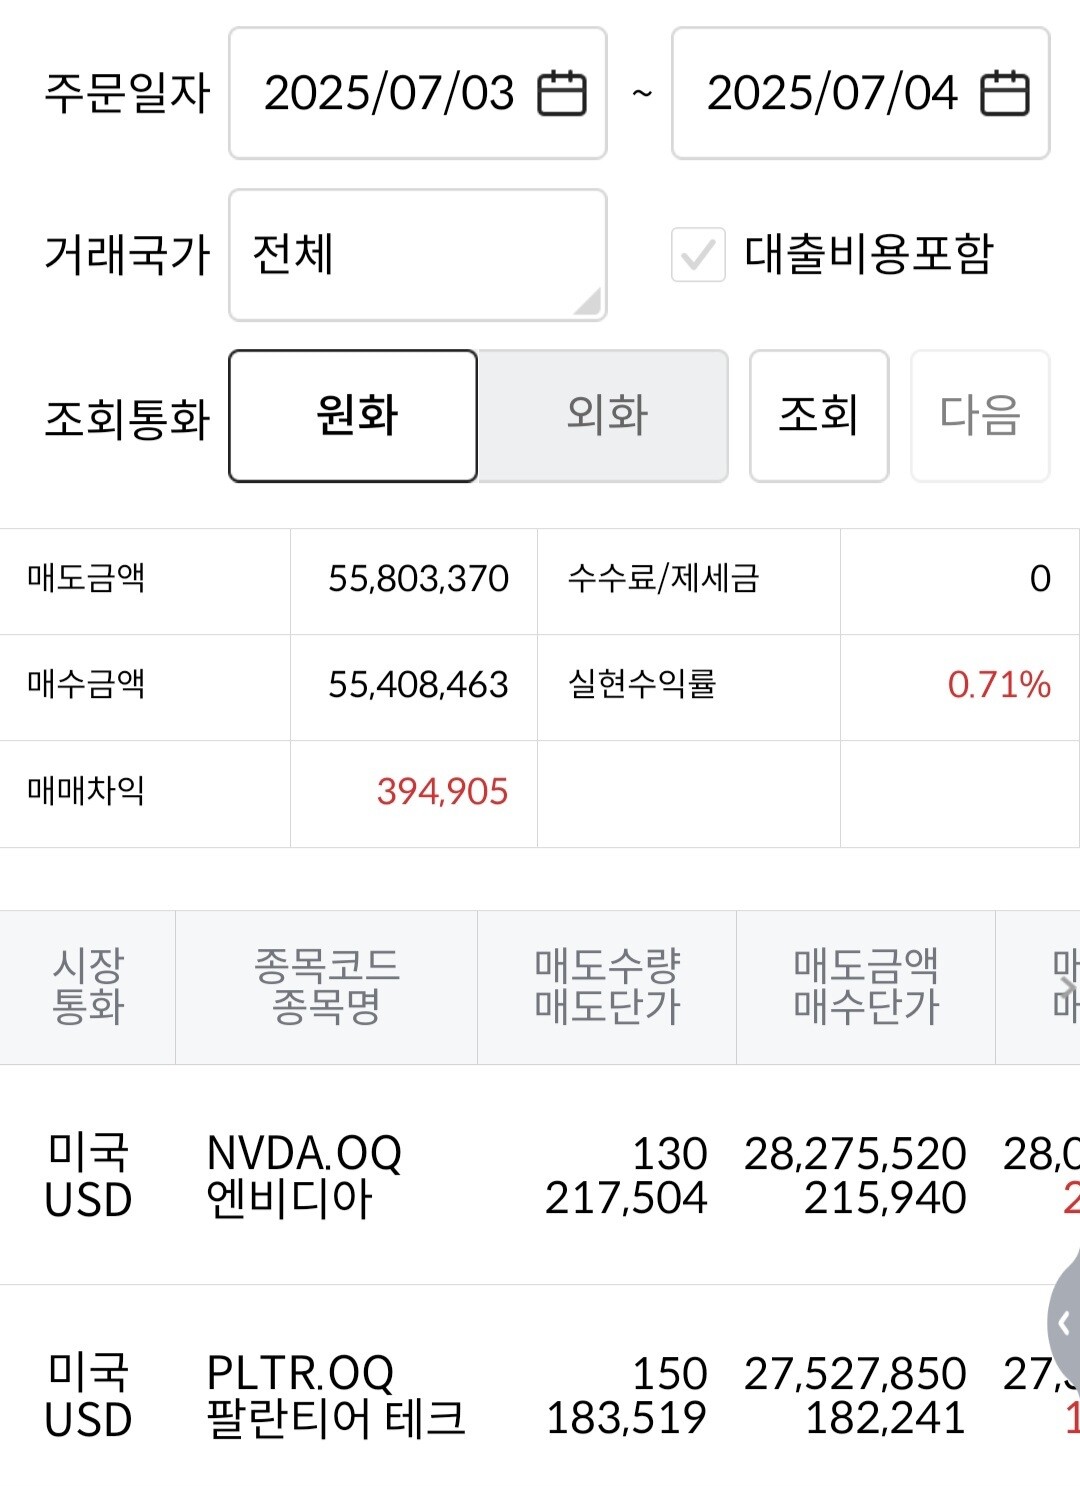Tap the 매도금액 total 55,803,370

coord(418,580)
